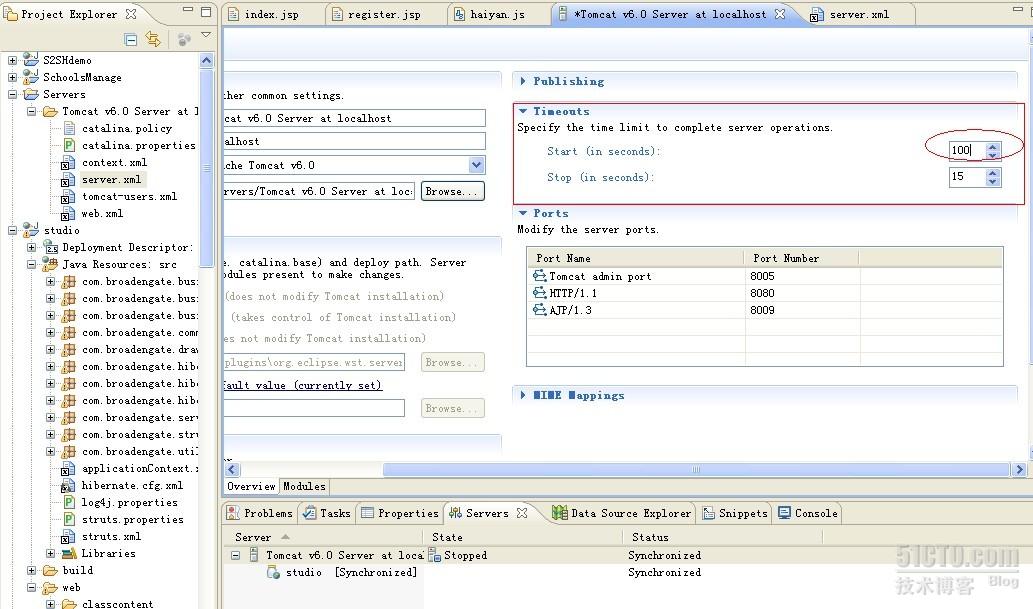The width and height of the screenshot is (1033, 609).
Task: Collapse the Servers project node
Action: (x=12, y=94)
